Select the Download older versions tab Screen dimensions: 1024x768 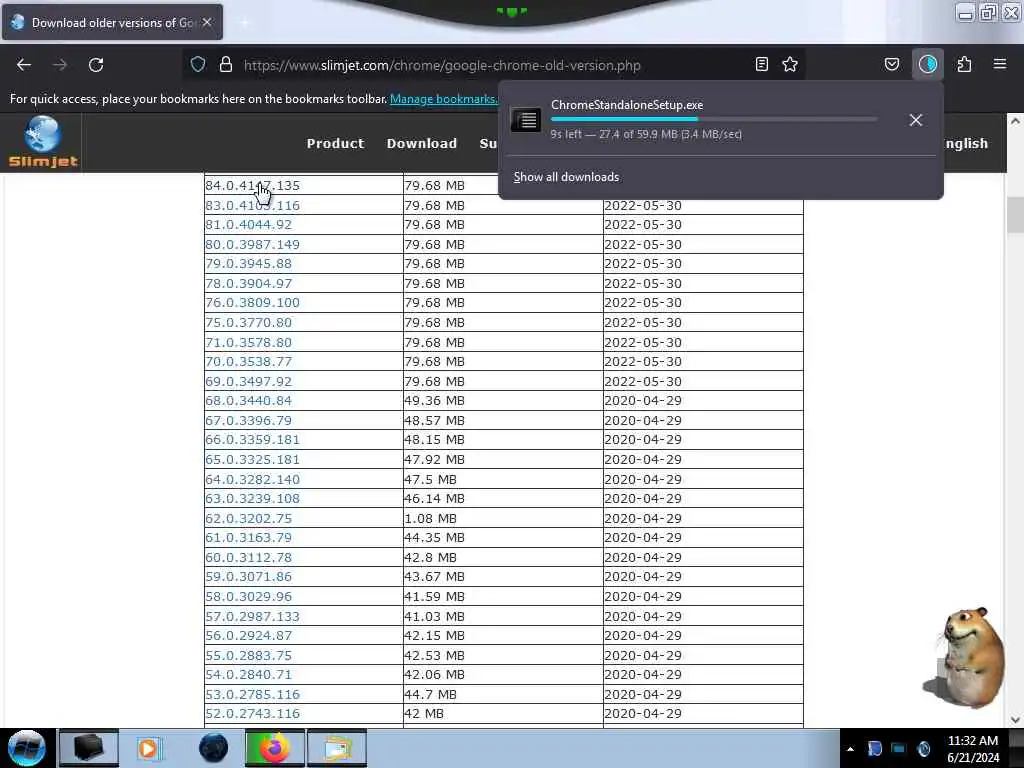pyautogui.click(x=112, y=22)
